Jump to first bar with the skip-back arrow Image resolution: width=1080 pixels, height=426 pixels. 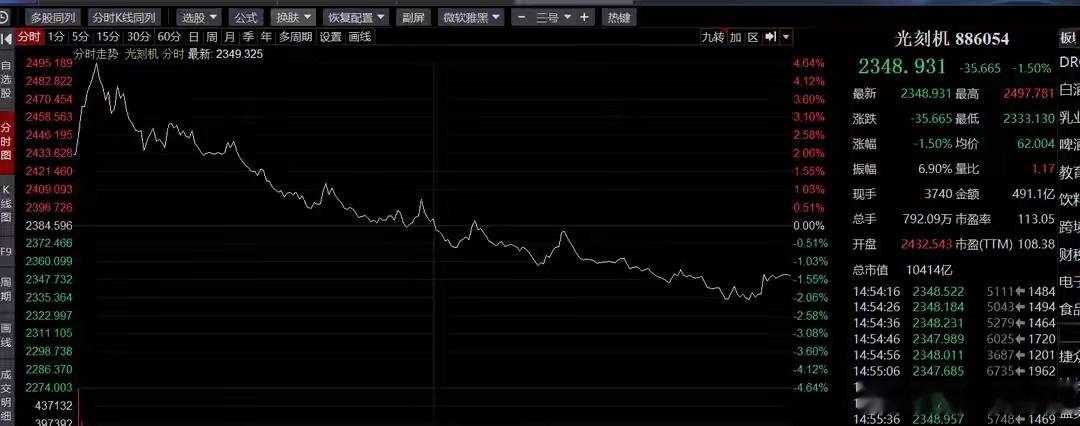pos(6,37)
